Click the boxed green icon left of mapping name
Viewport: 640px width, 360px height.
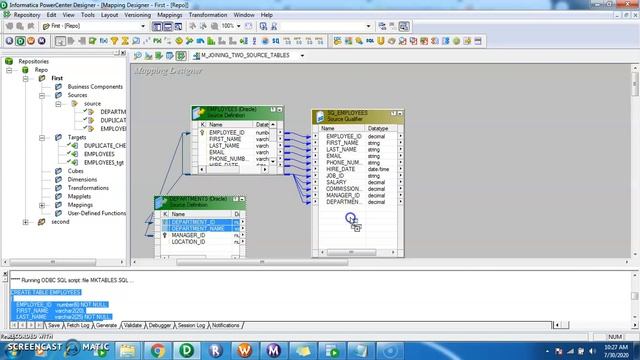(181, 55)
